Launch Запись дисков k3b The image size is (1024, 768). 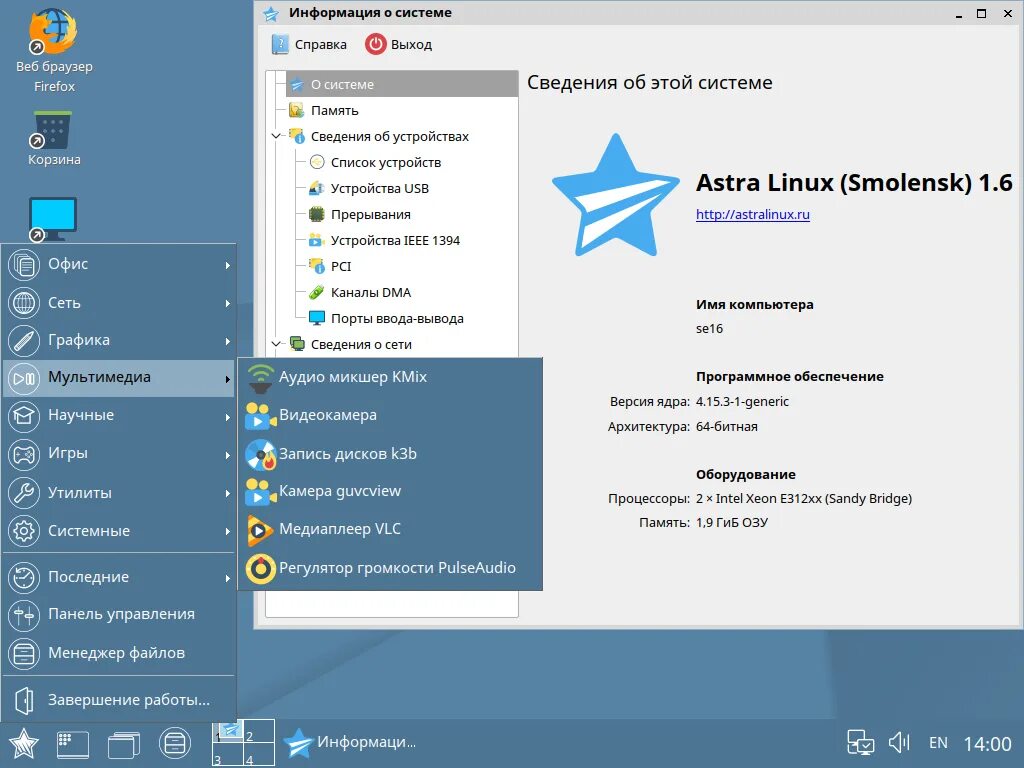[391, 454]
